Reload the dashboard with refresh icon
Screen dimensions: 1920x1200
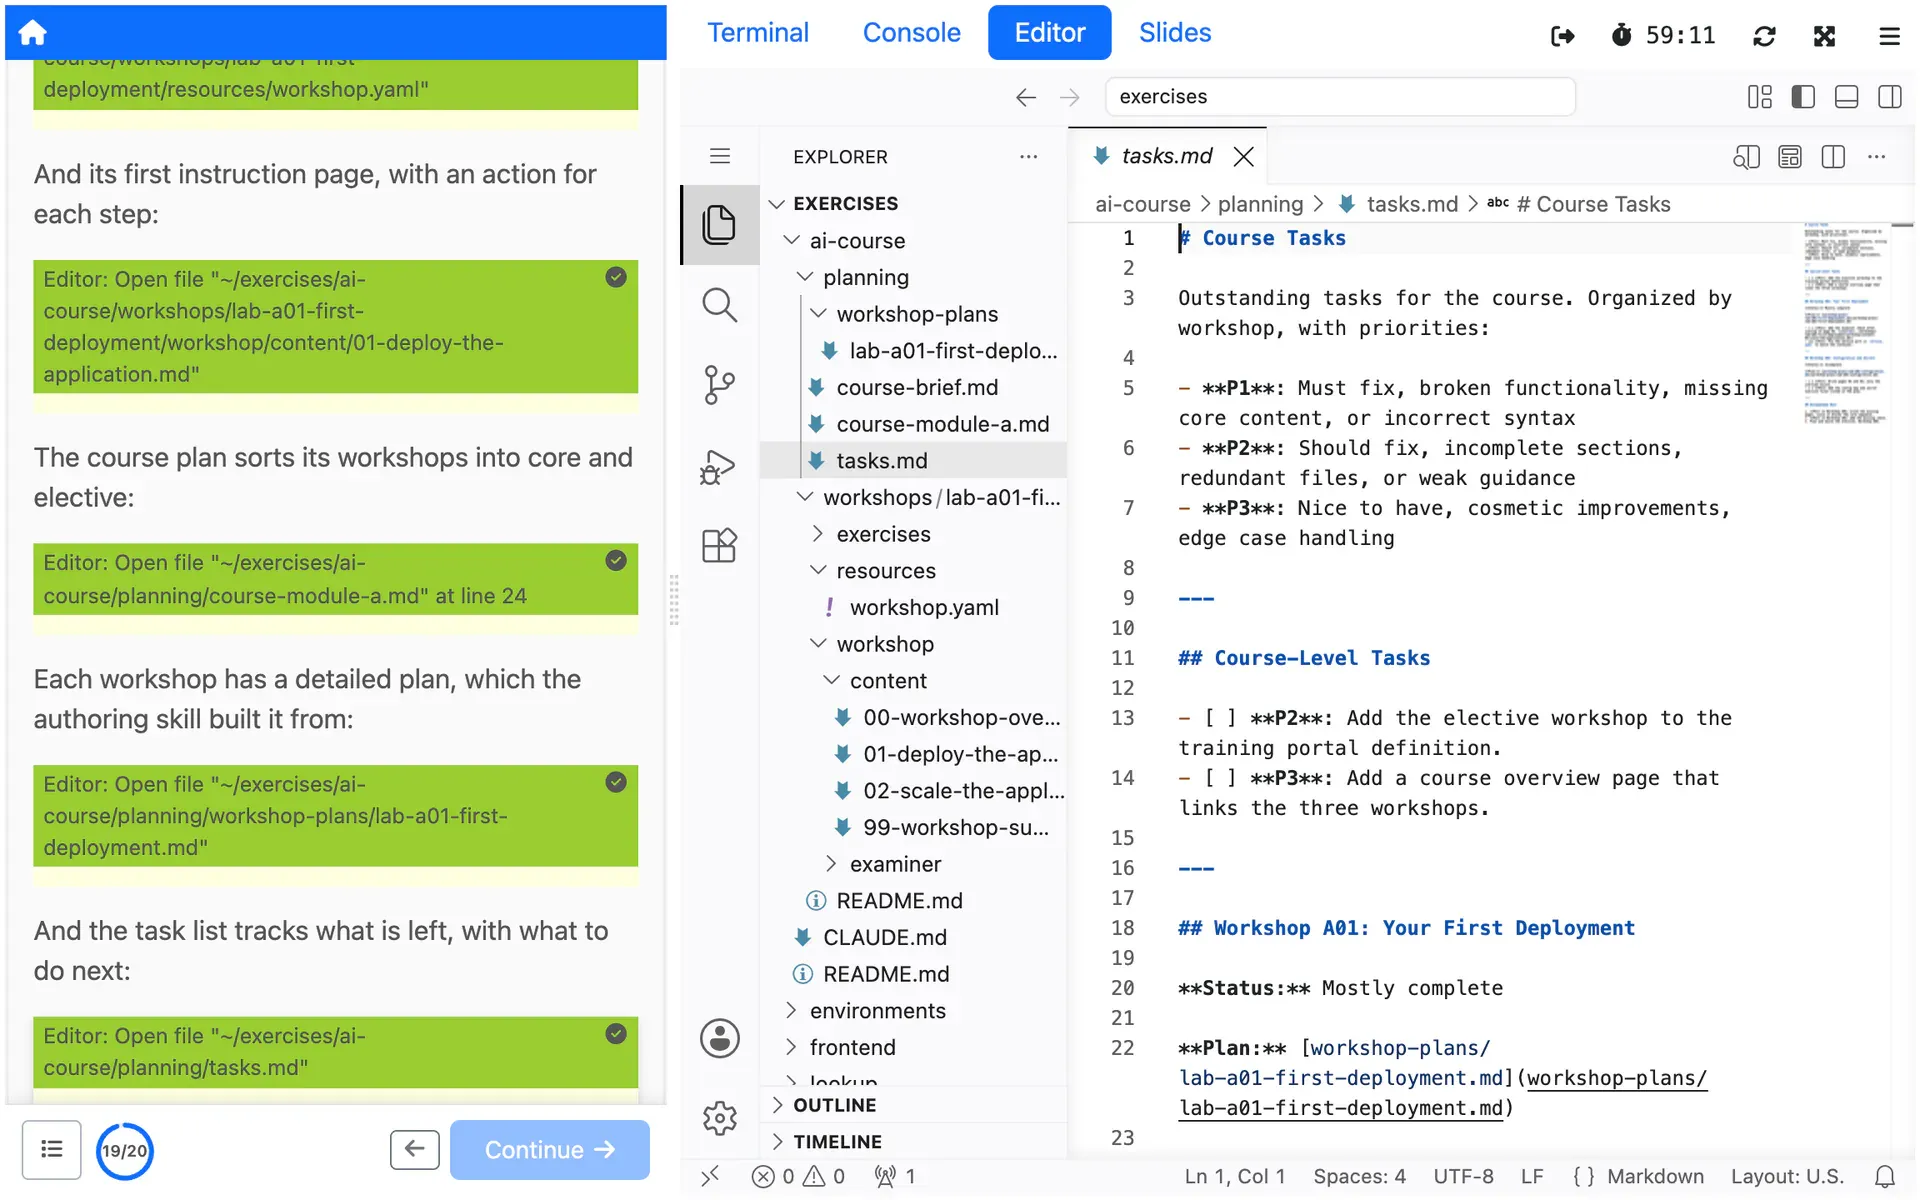[x=1764, y=36]
